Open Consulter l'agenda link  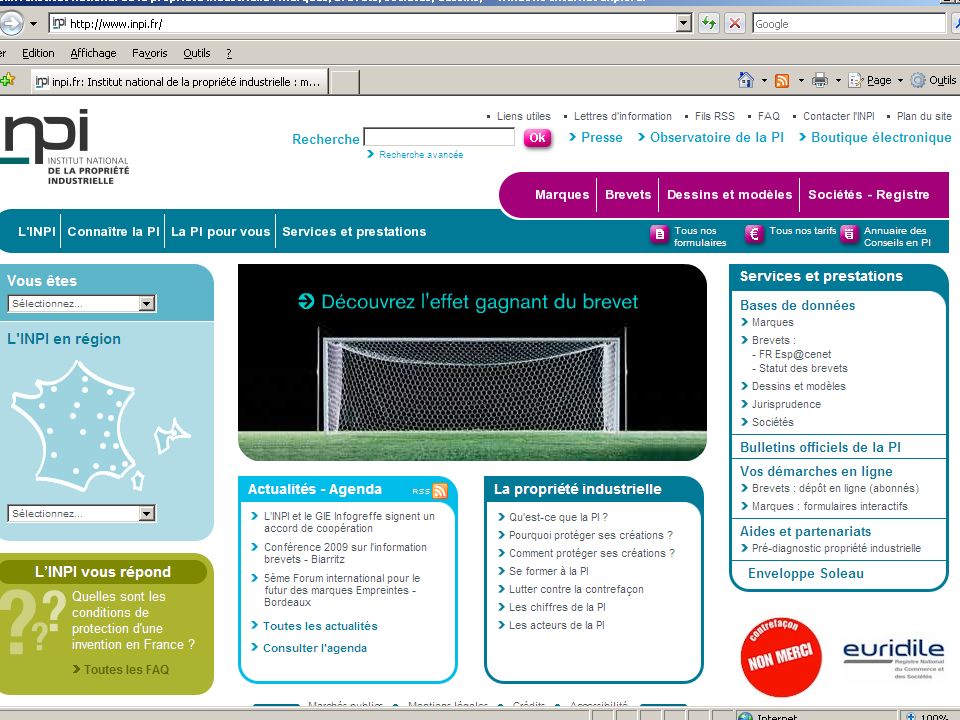(315, 648)
